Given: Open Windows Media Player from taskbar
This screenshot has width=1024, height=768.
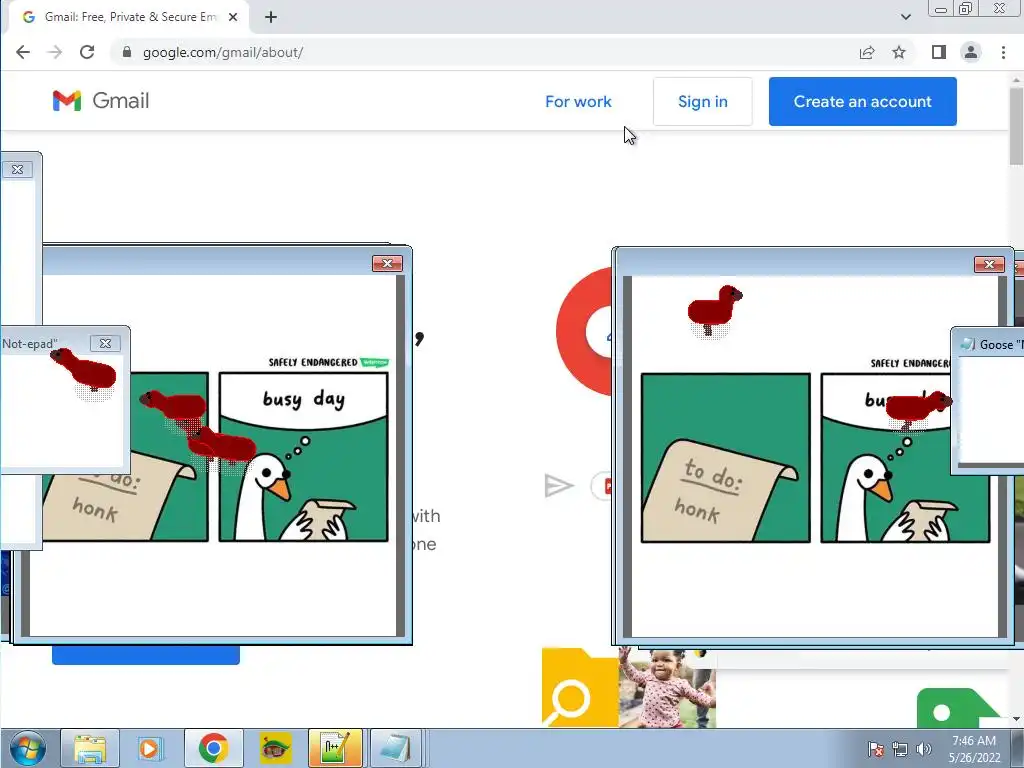Looking at the screenshot, I should 150,748.
